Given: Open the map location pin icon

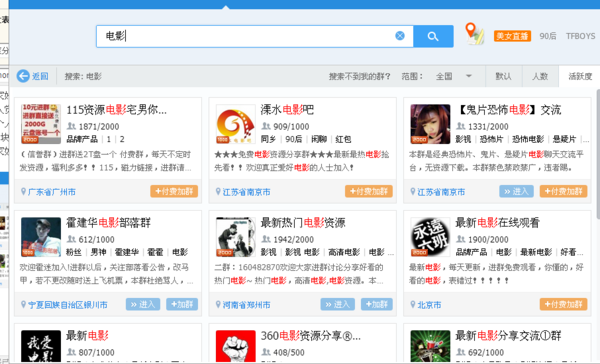Looking at the screenshot, I should click(474, 34).
